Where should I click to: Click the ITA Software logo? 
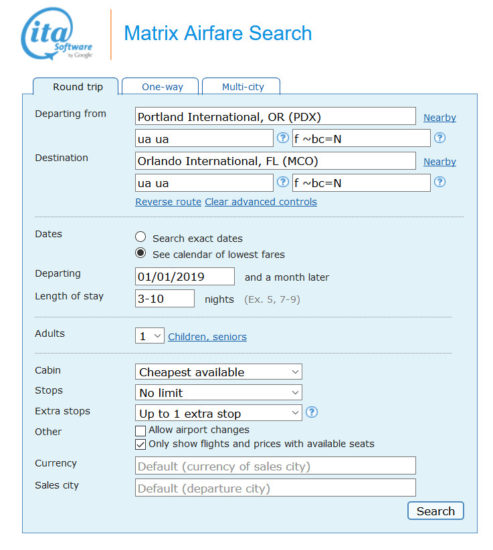(57, 34)
